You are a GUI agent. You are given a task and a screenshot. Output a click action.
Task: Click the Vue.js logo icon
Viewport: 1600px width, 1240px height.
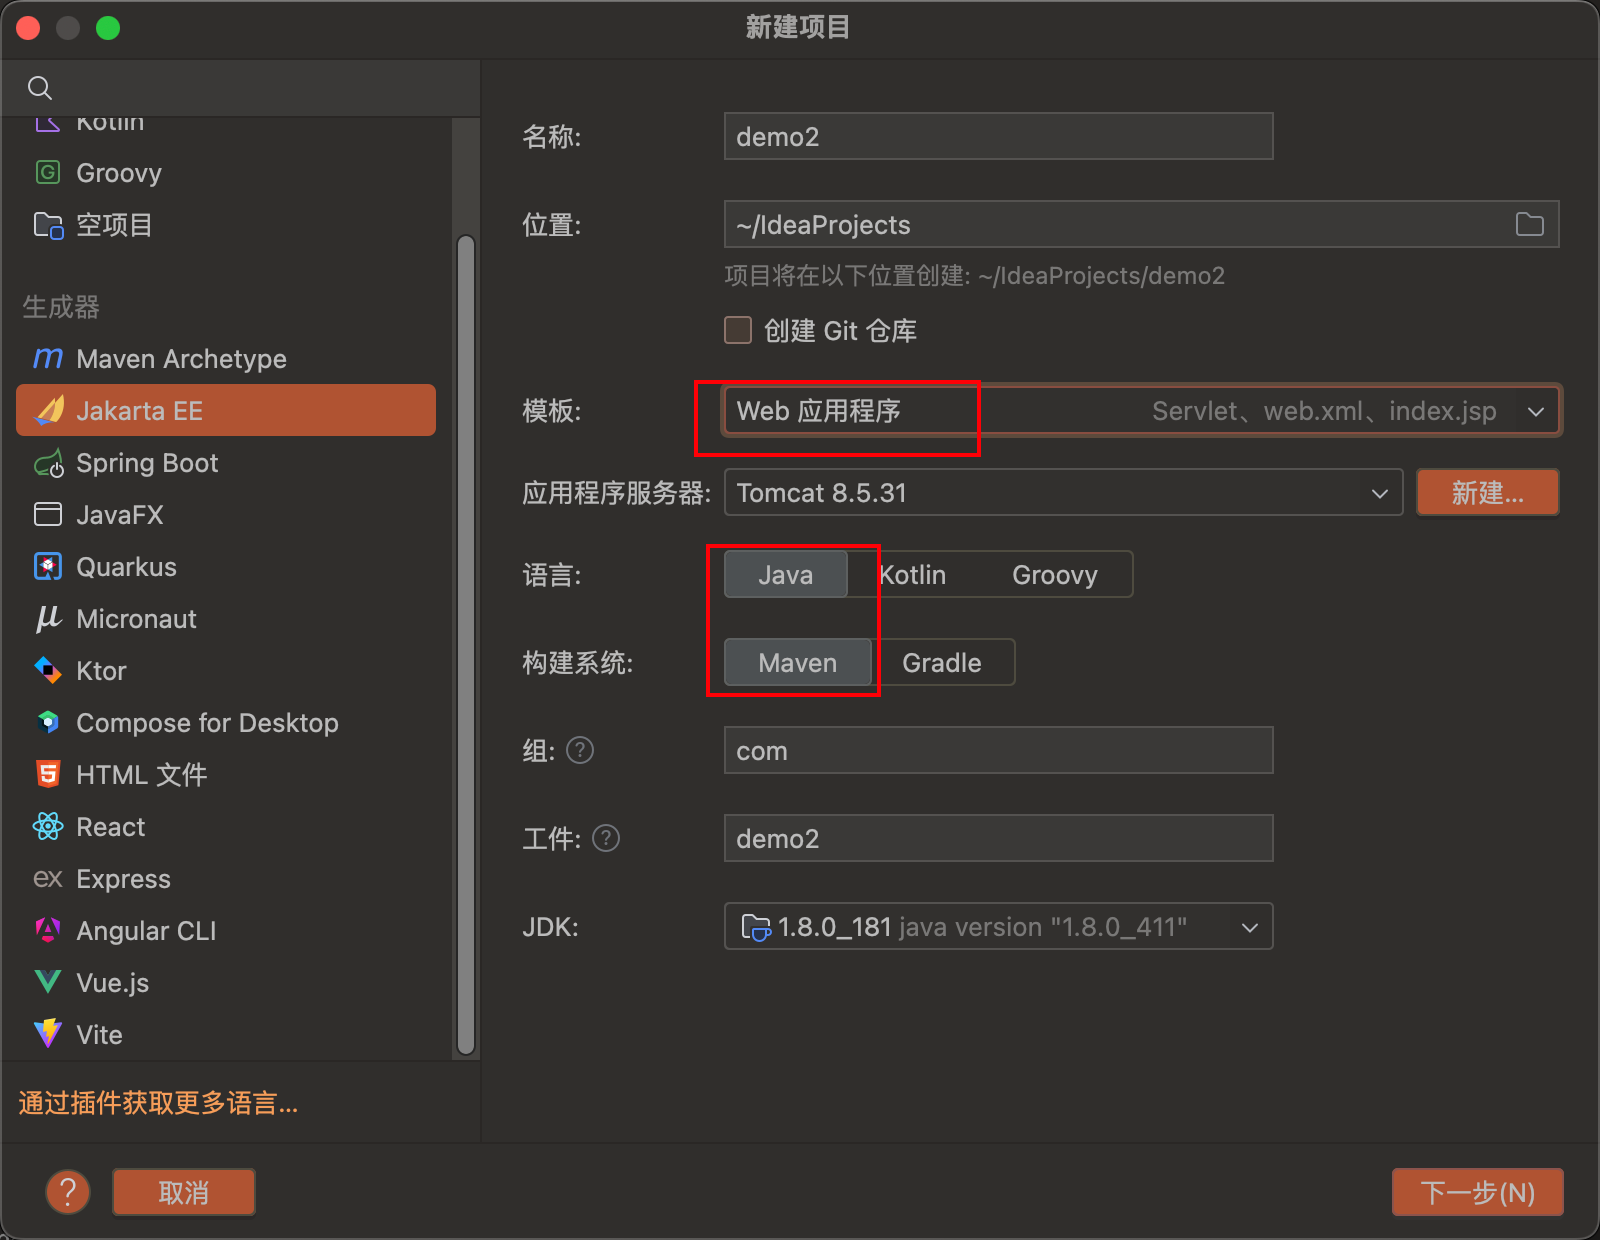(47, 983)
